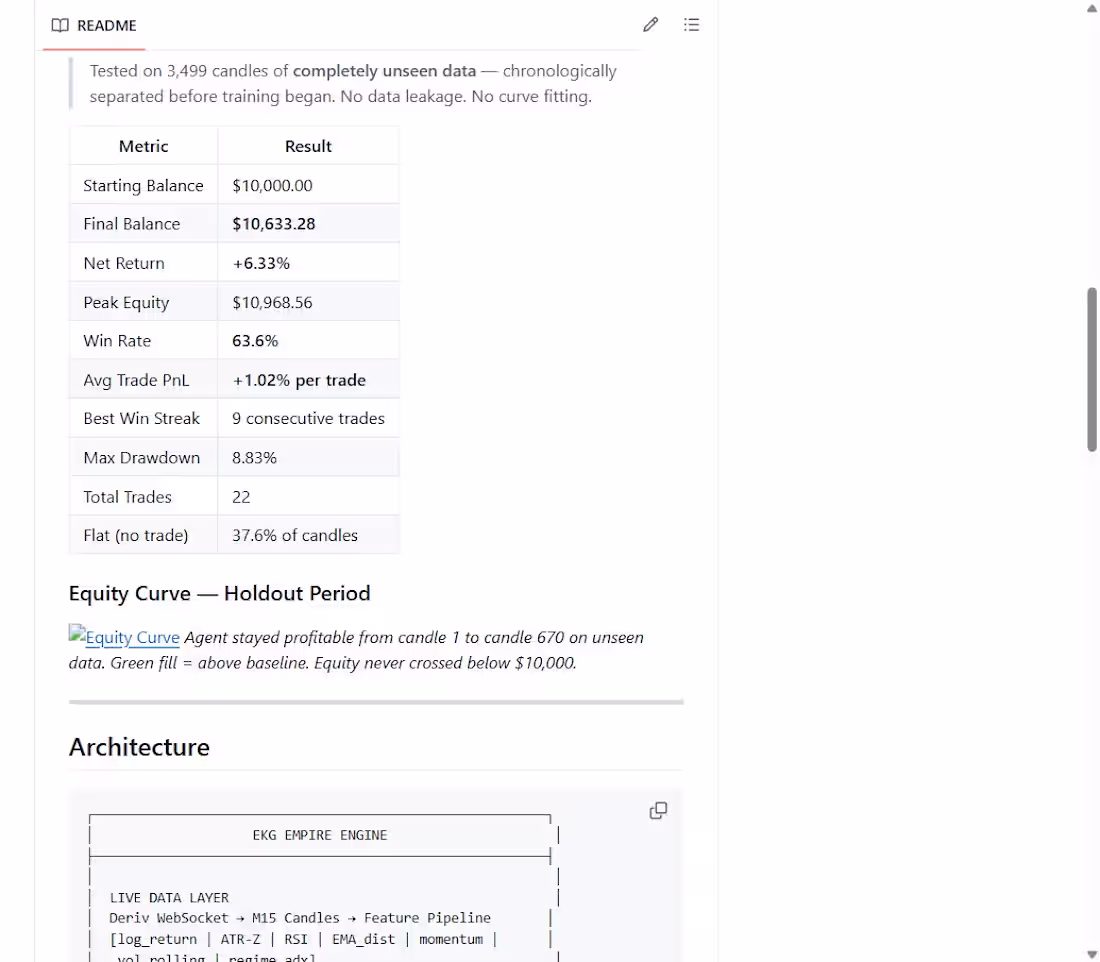1100x962 pixels.
Task: Select the '9 consecutive trades' cell
Action: (308, 418)
